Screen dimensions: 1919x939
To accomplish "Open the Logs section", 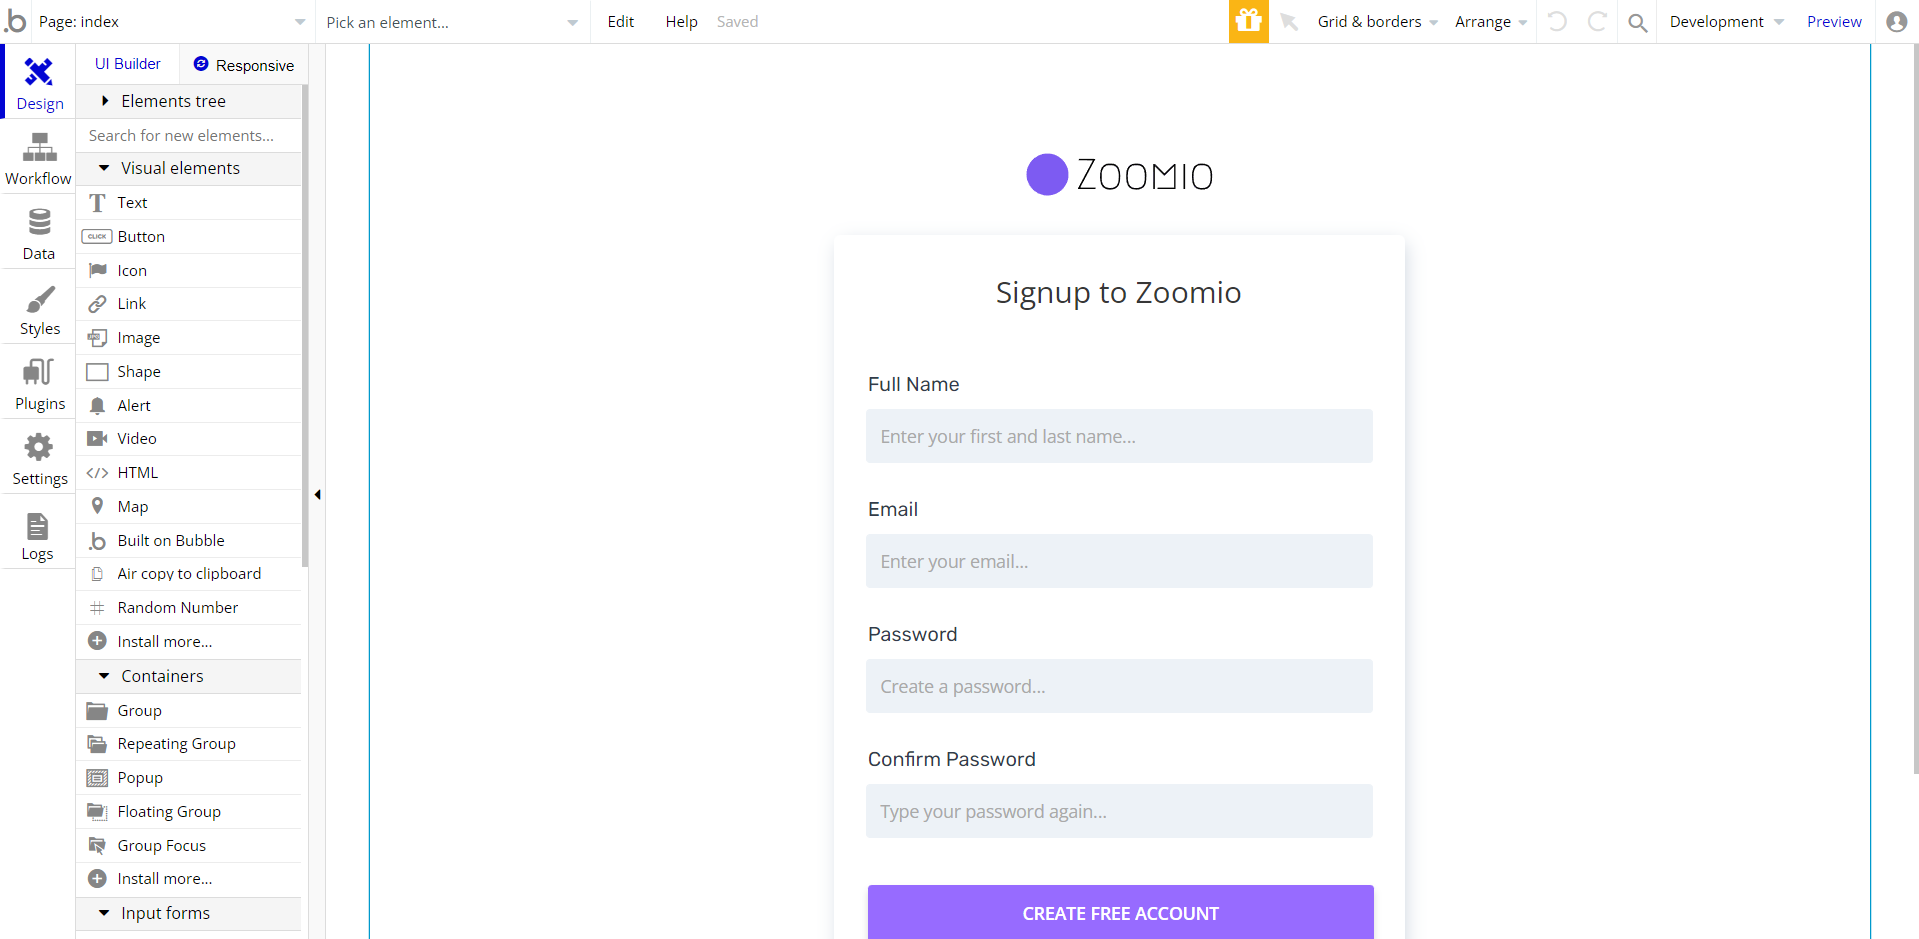I will click(x=38, y=535).
